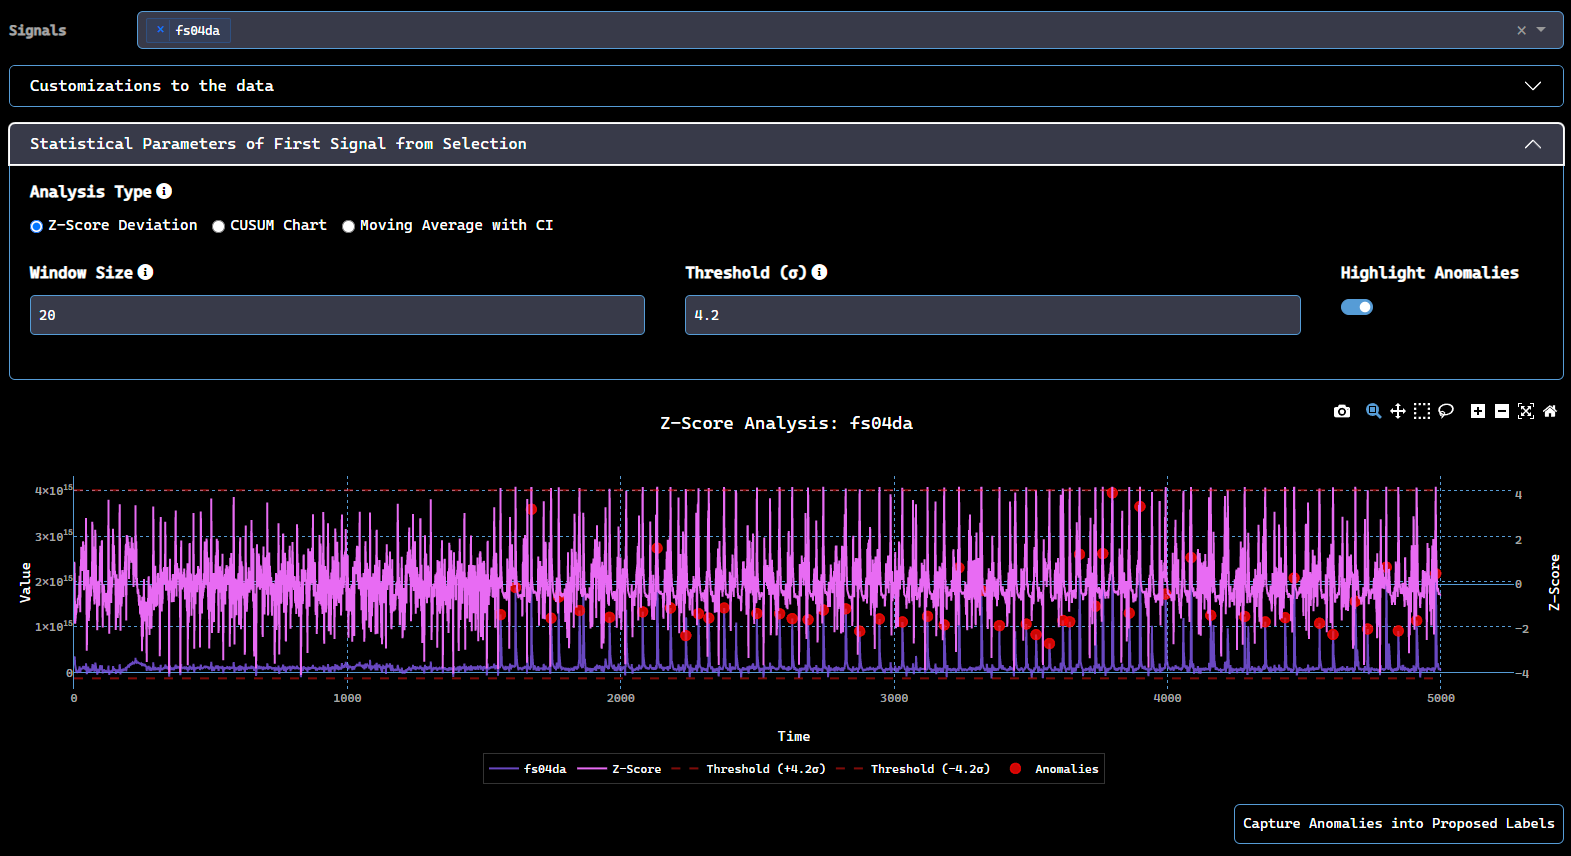The width and height of the screenshot is (1571, 856).
Task: Zoom in with the plus icon
Action: (x=1478, y=411)
